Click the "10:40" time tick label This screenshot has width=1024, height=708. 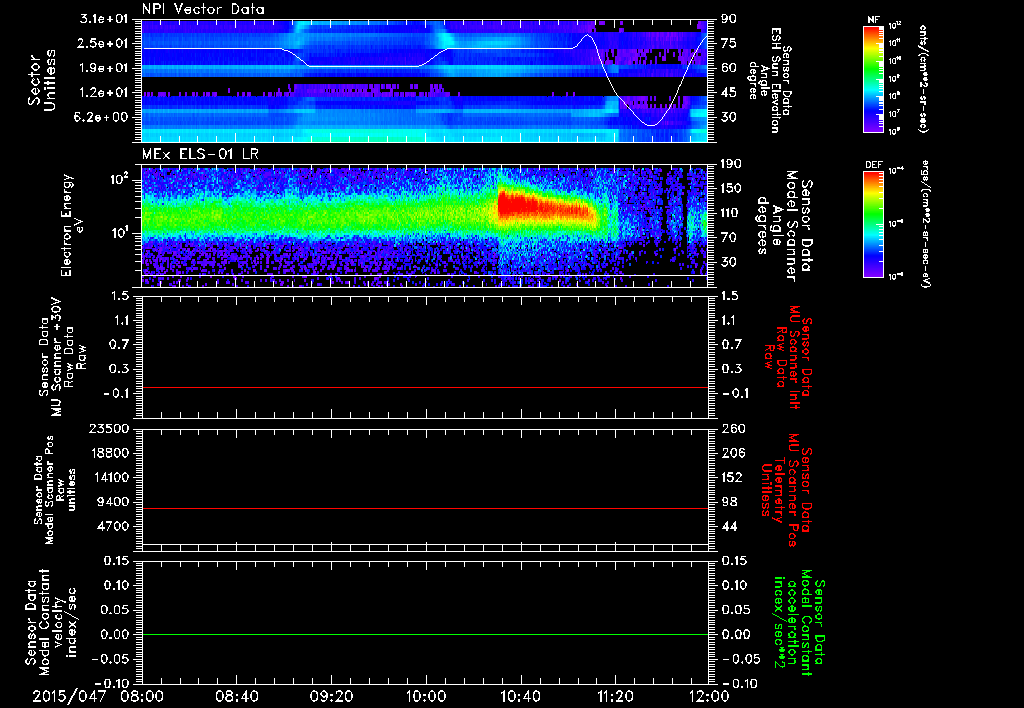coord(520,696)
